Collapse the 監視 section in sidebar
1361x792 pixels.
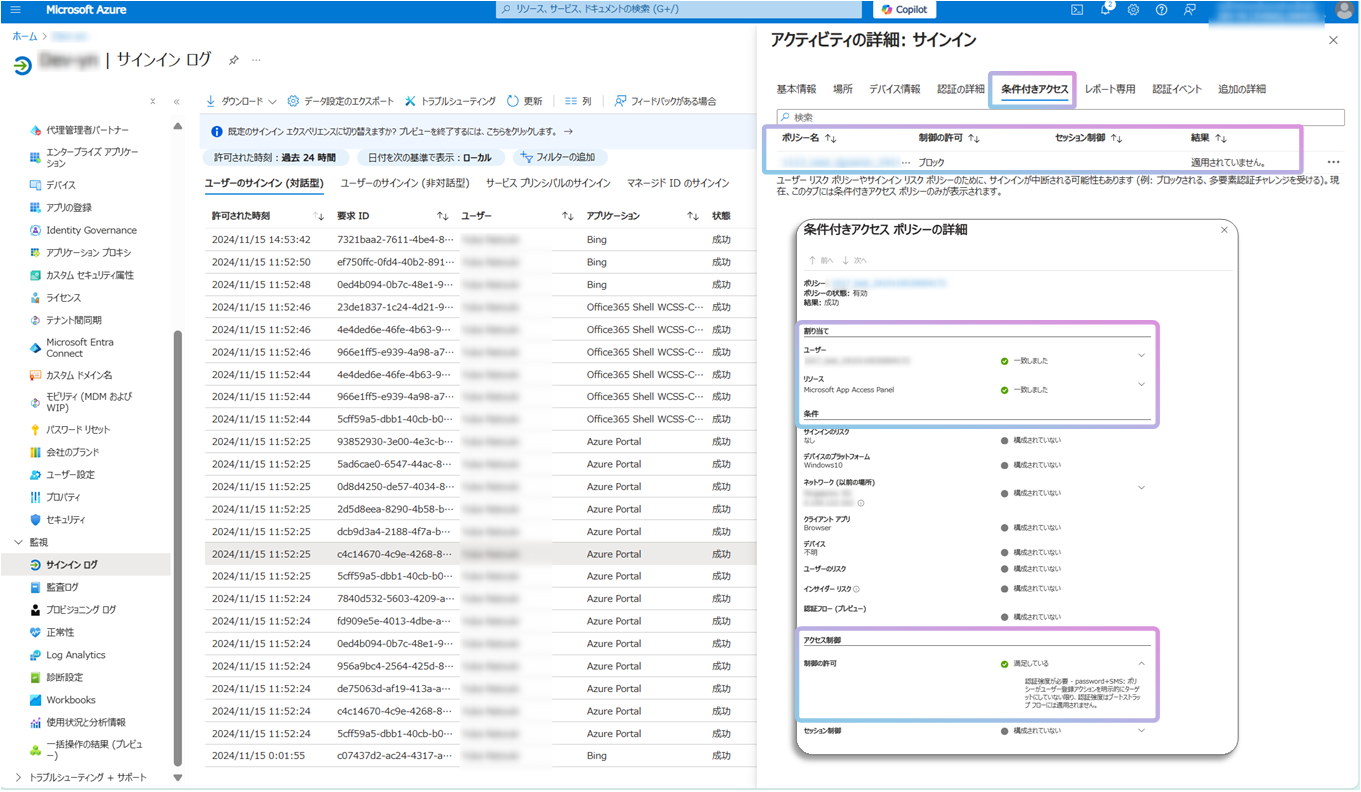coord(18,542)
